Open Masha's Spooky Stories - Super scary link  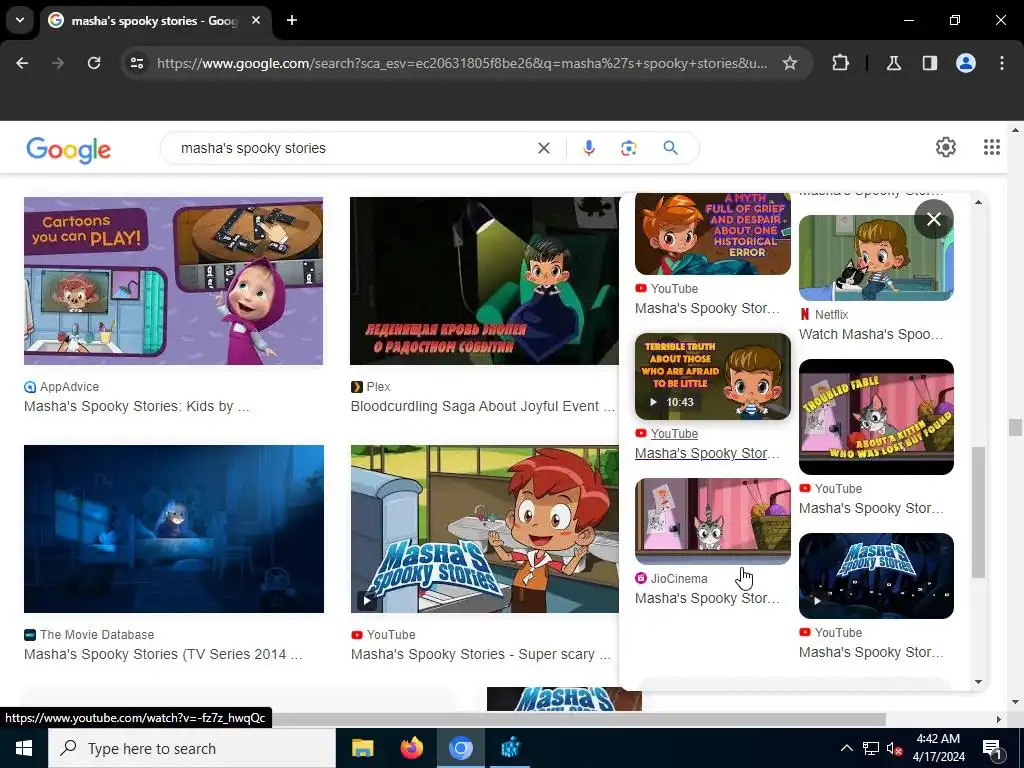point(481,654)
